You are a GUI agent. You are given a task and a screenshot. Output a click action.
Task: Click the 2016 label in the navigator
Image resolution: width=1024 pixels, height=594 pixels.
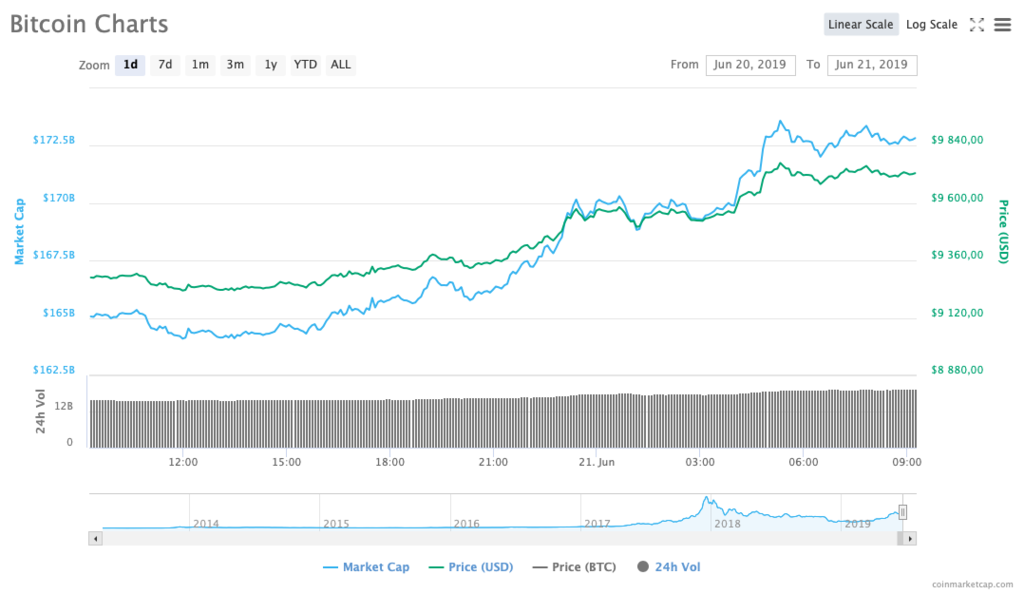(466, 524)
